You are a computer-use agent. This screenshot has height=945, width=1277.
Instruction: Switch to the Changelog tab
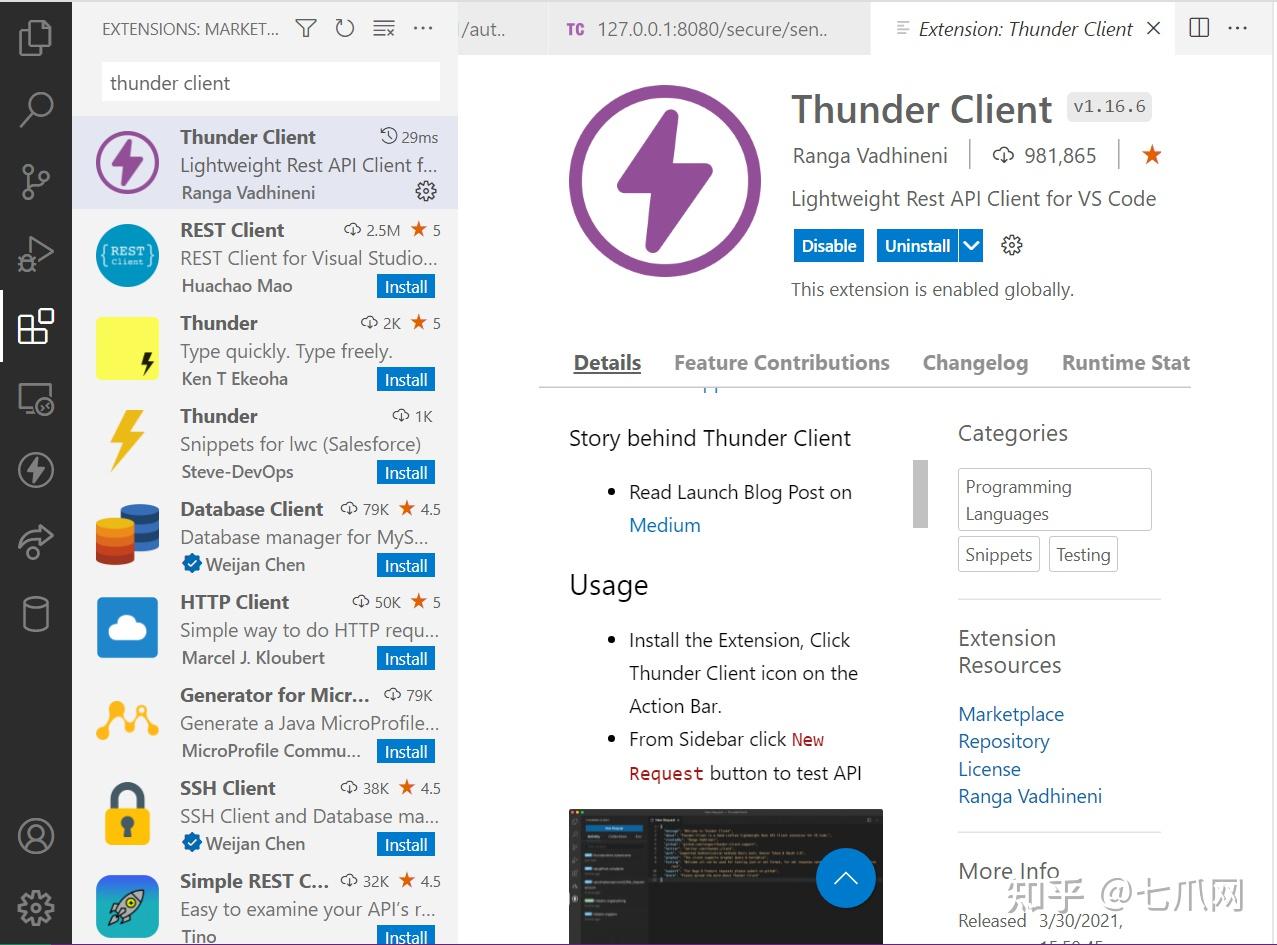pos(975,362)
